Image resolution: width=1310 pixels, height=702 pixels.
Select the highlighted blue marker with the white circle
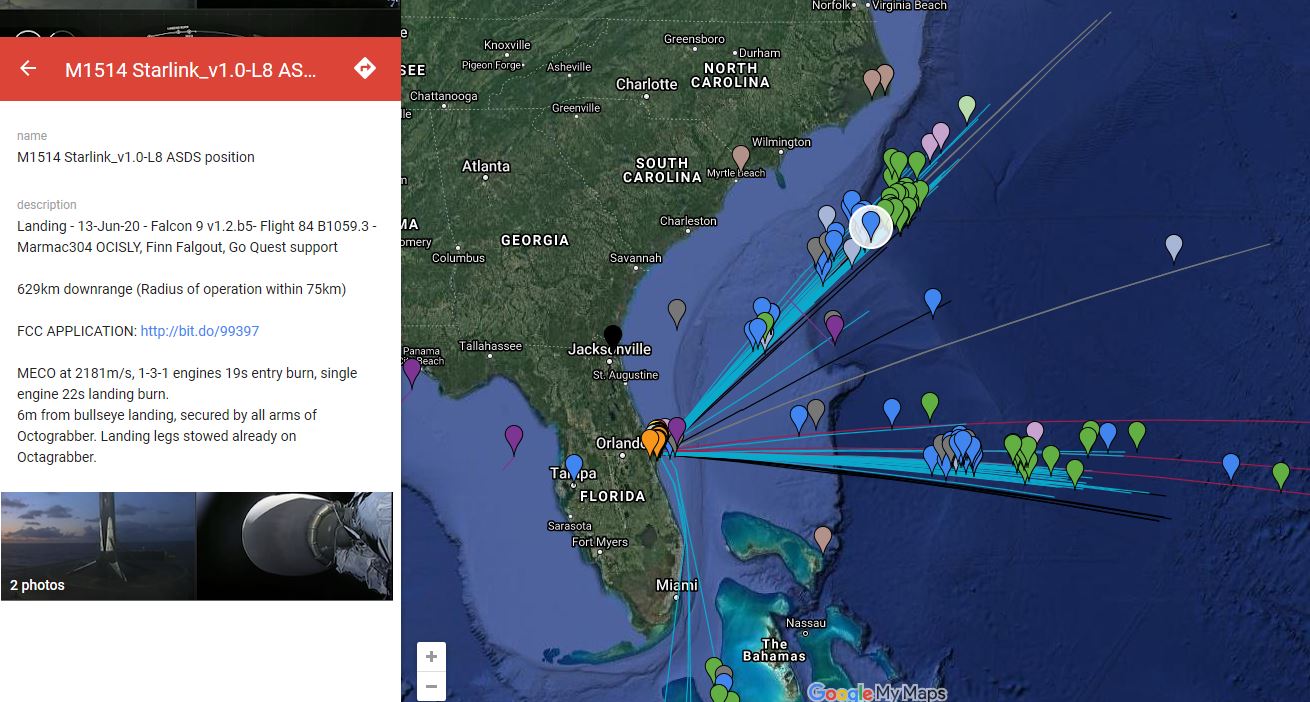point(872,226)
